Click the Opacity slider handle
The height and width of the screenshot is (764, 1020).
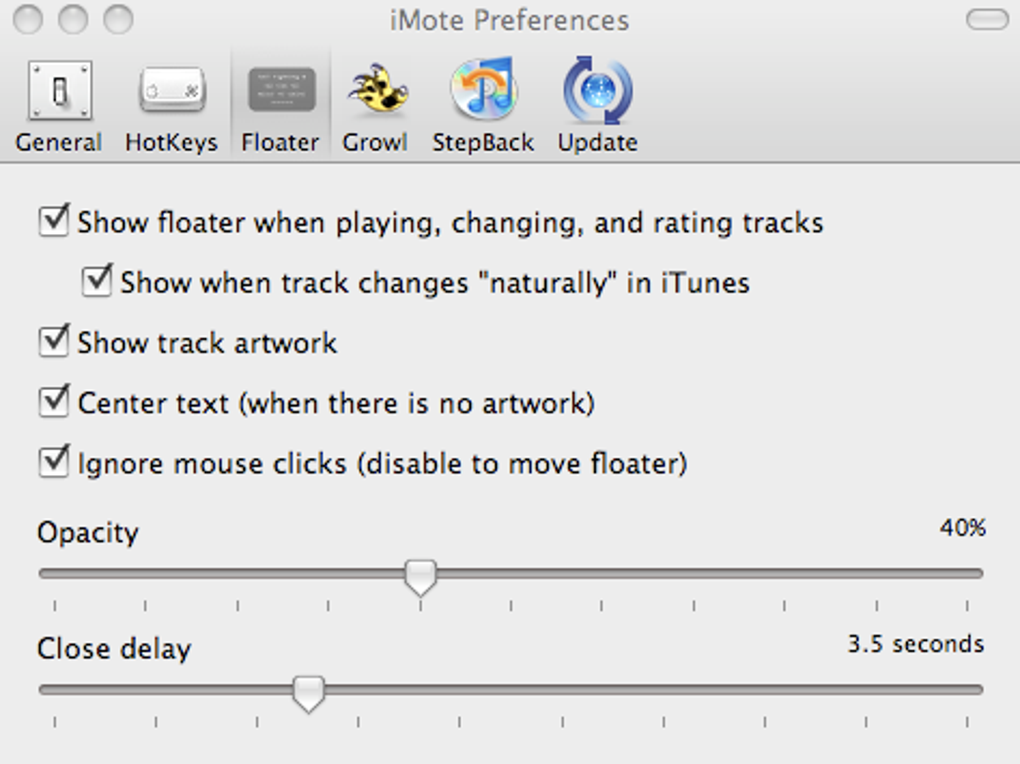point(420,574)
